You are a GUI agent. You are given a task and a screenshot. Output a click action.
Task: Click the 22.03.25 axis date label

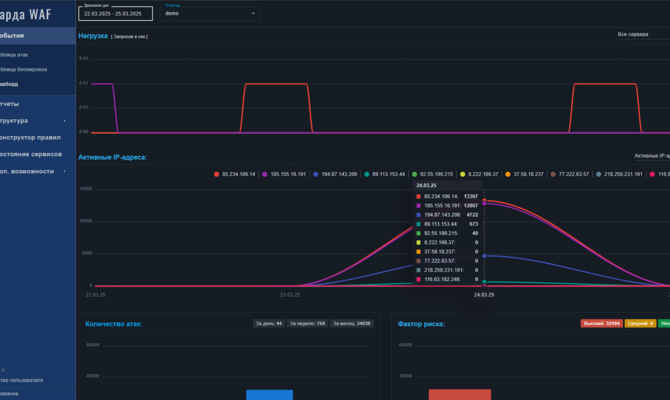(x=95, y=295)
